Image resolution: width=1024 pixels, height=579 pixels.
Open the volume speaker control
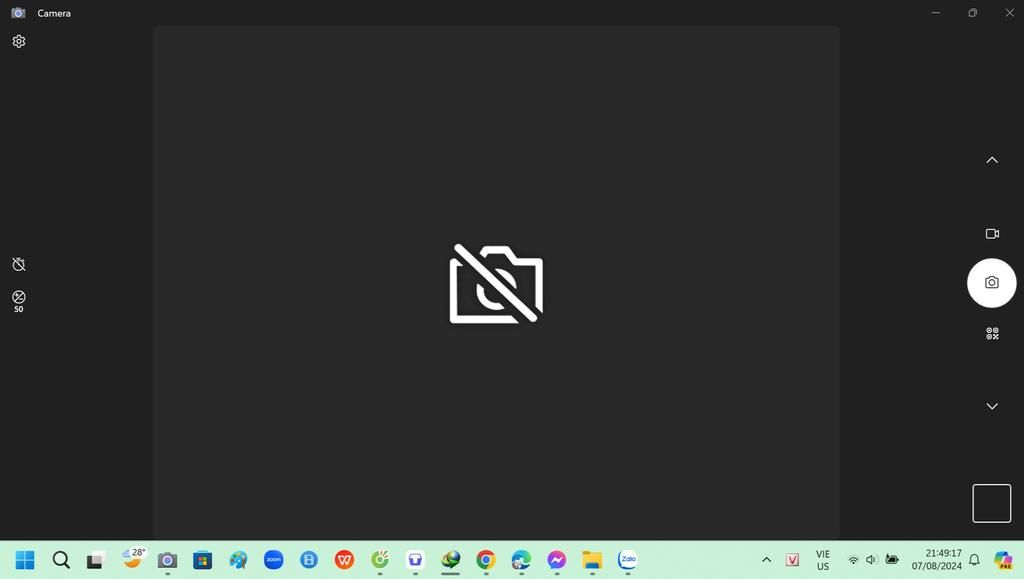(871, 560)
